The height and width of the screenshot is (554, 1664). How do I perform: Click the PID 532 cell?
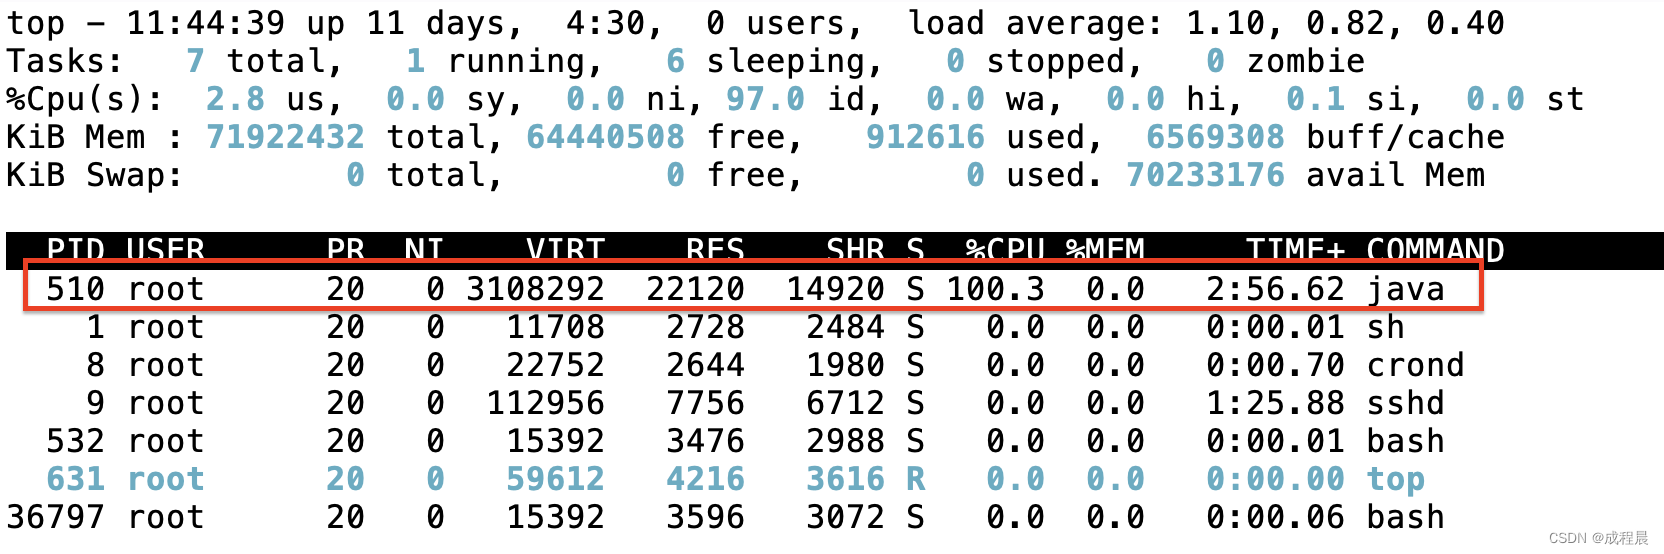(75, 441)
